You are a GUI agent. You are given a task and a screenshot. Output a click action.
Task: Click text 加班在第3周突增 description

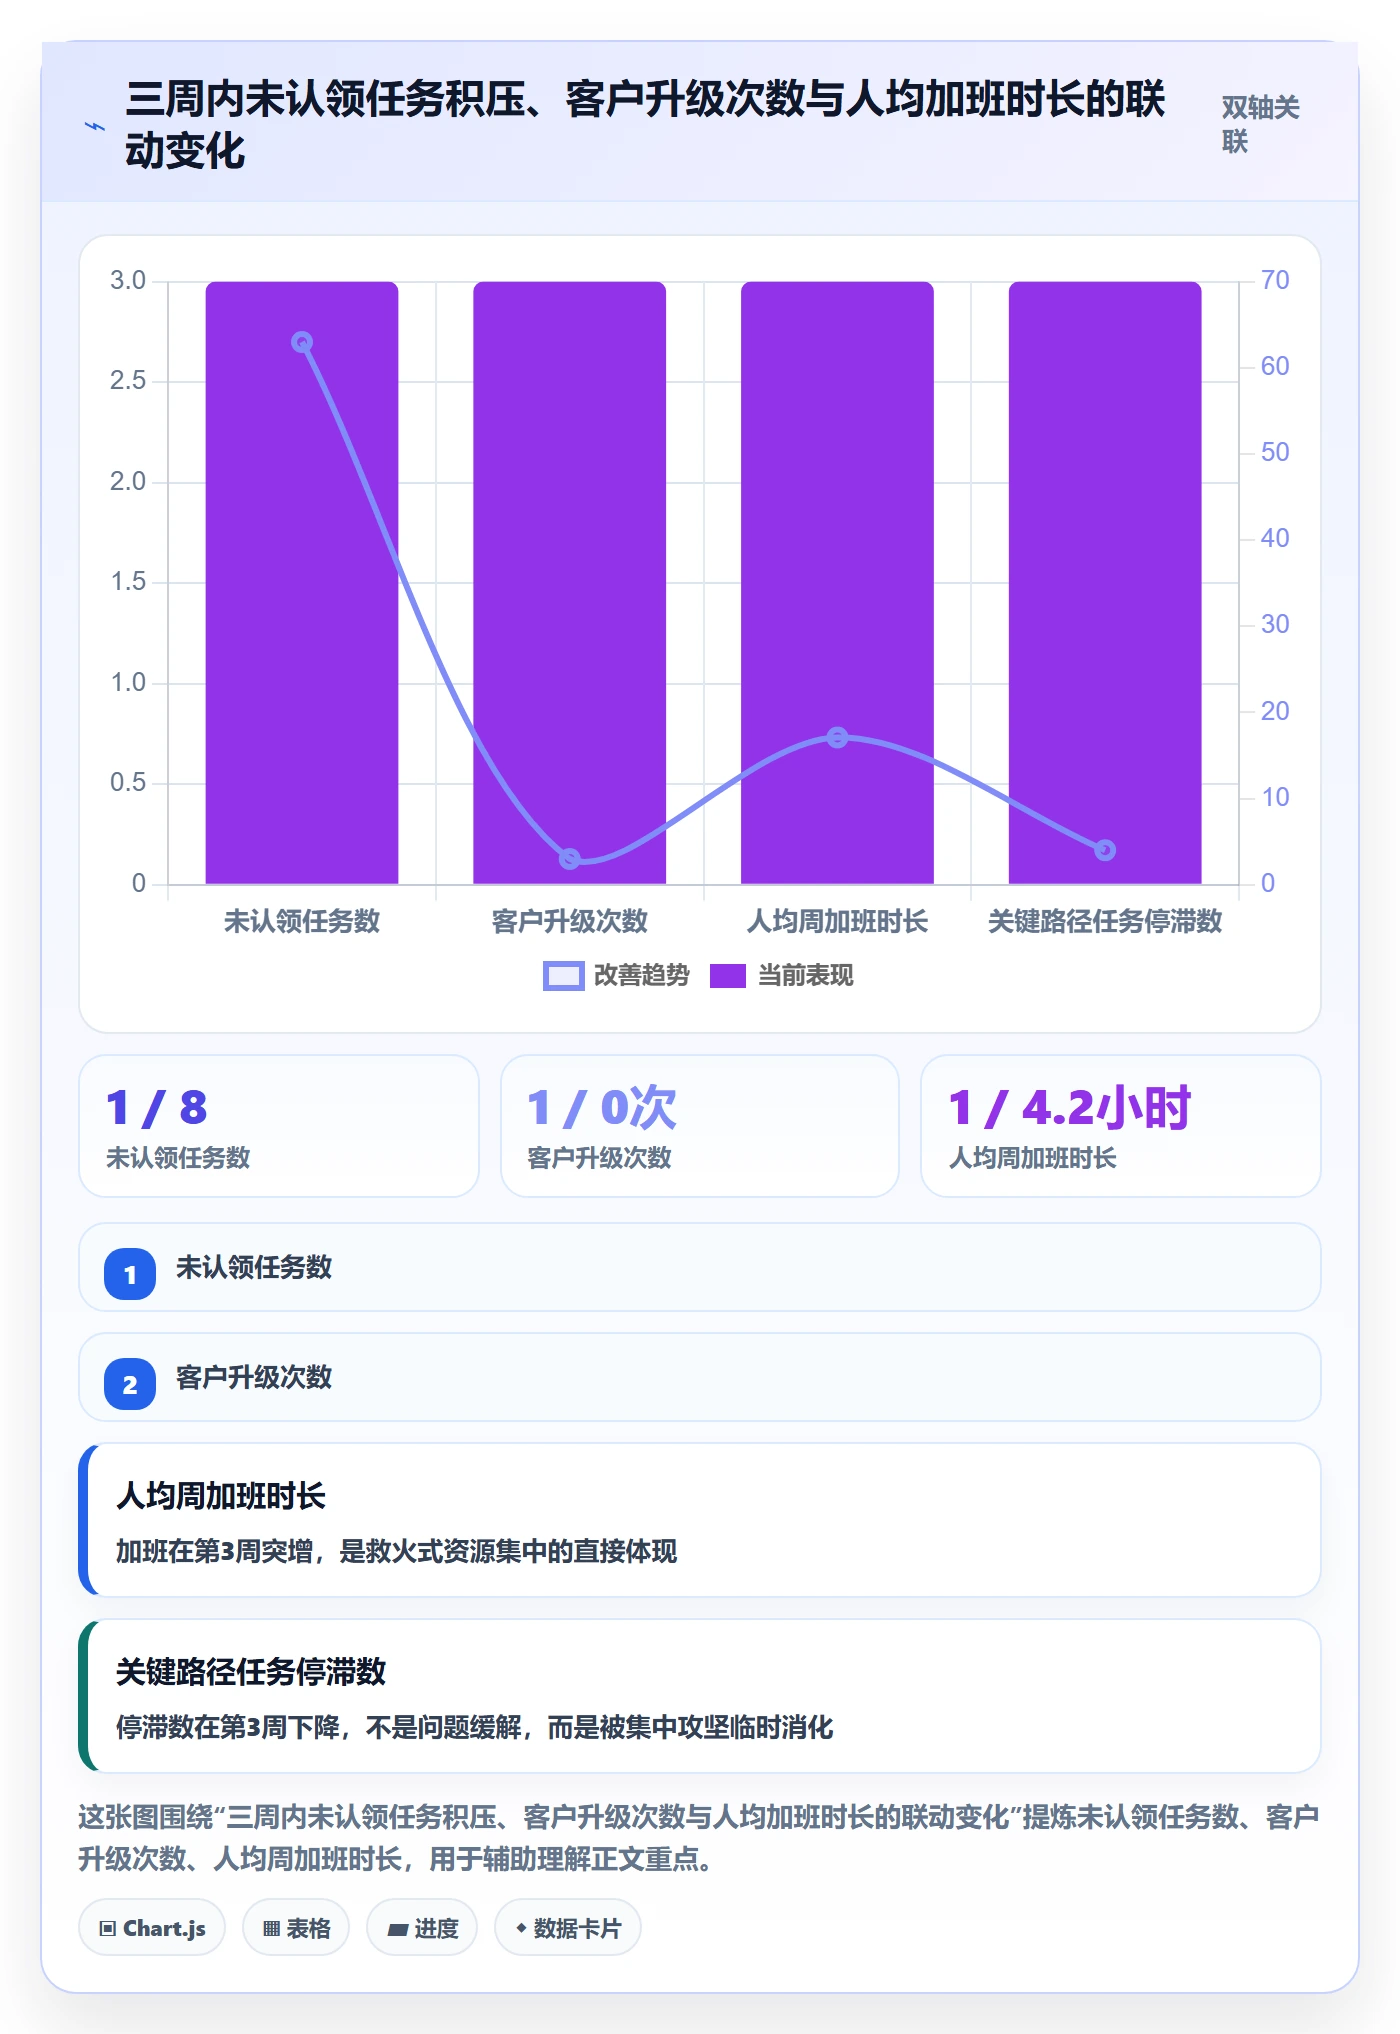[x=397, y=1551]
